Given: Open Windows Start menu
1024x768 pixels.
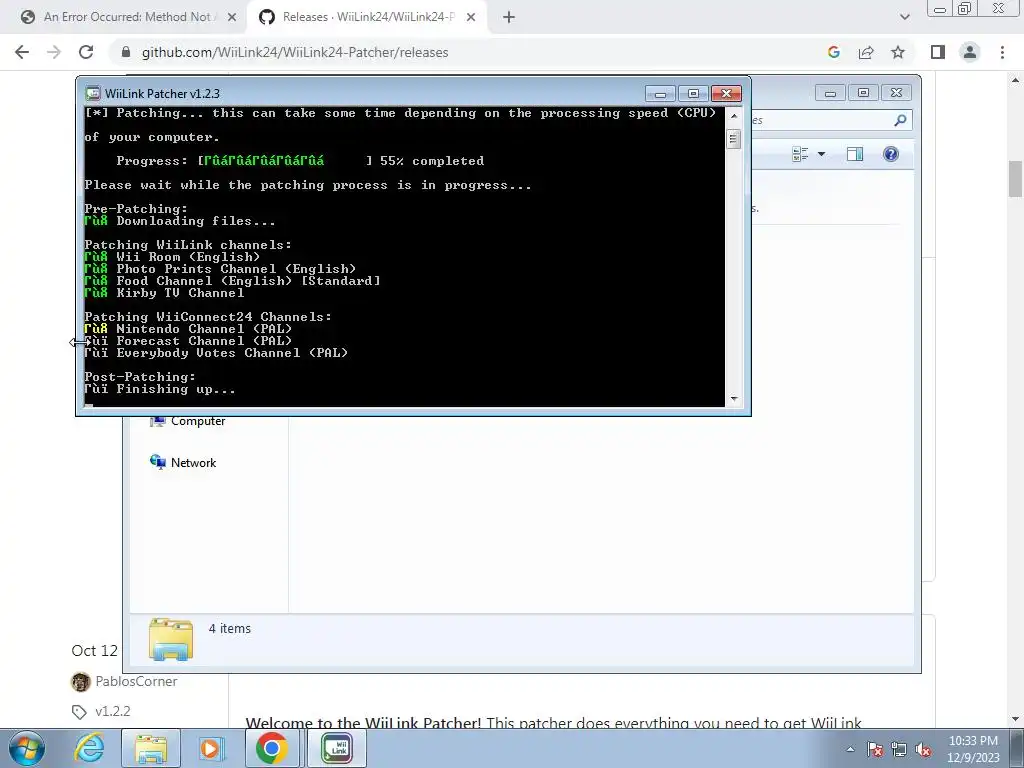Looking at the screenshot, I should (27, 748).
